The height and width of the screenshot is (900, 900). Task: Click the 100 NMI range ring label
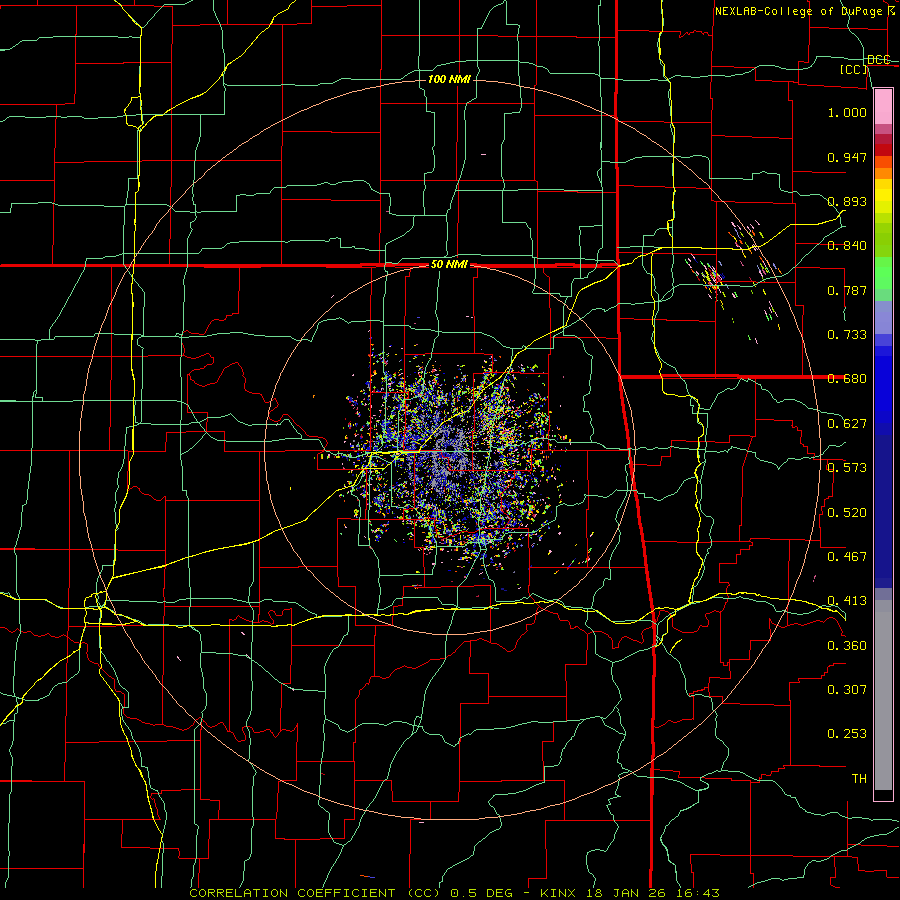point(449,79)
